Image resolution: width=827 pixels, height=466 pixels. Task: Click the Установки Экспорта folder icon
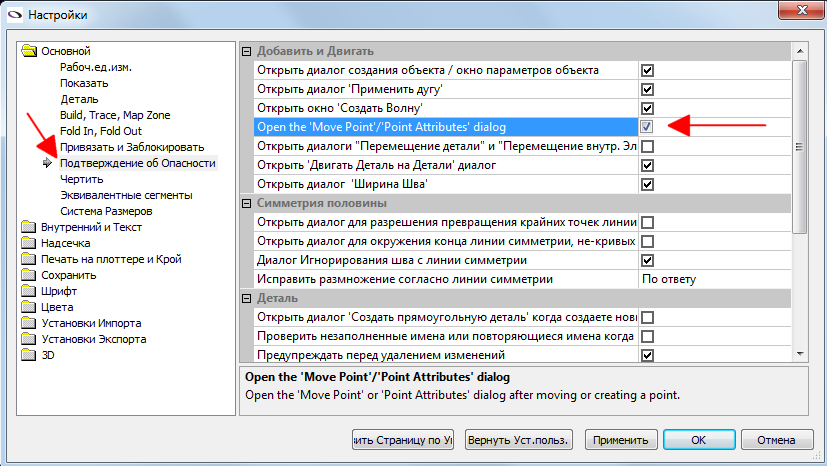click(30, 339)
